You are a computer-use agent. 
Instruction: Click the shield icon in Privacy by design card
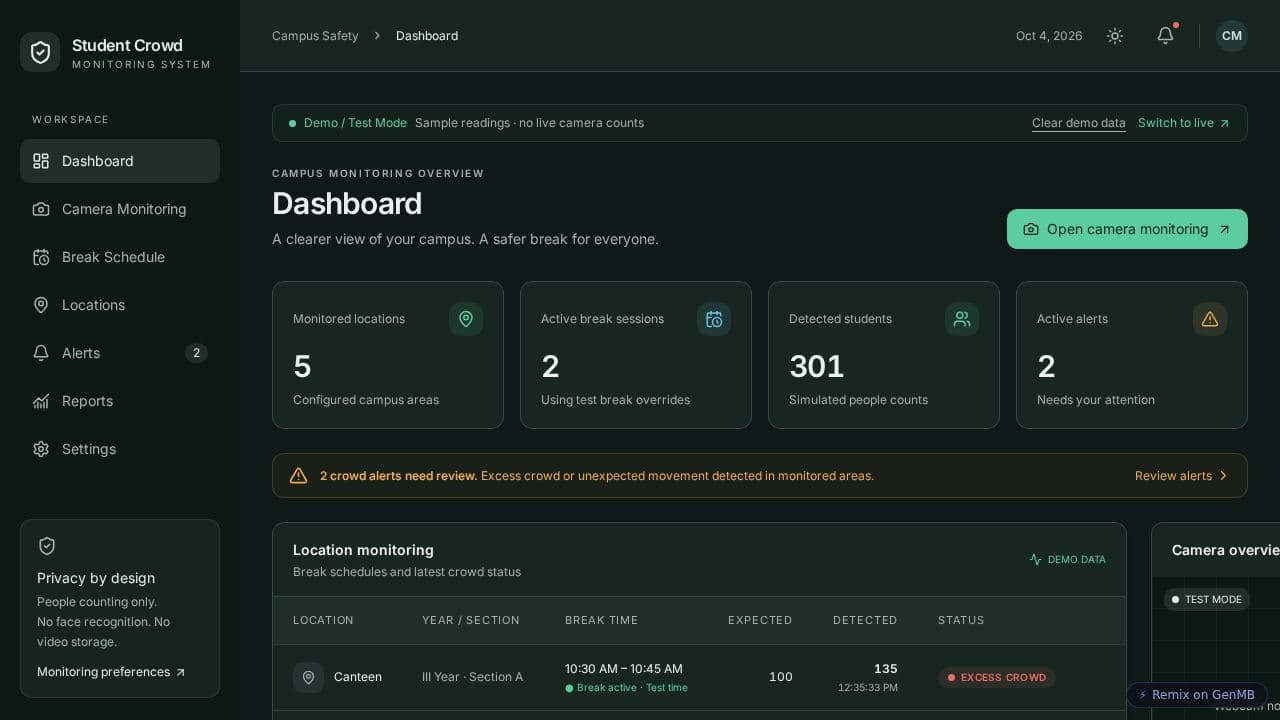point(47,546)
